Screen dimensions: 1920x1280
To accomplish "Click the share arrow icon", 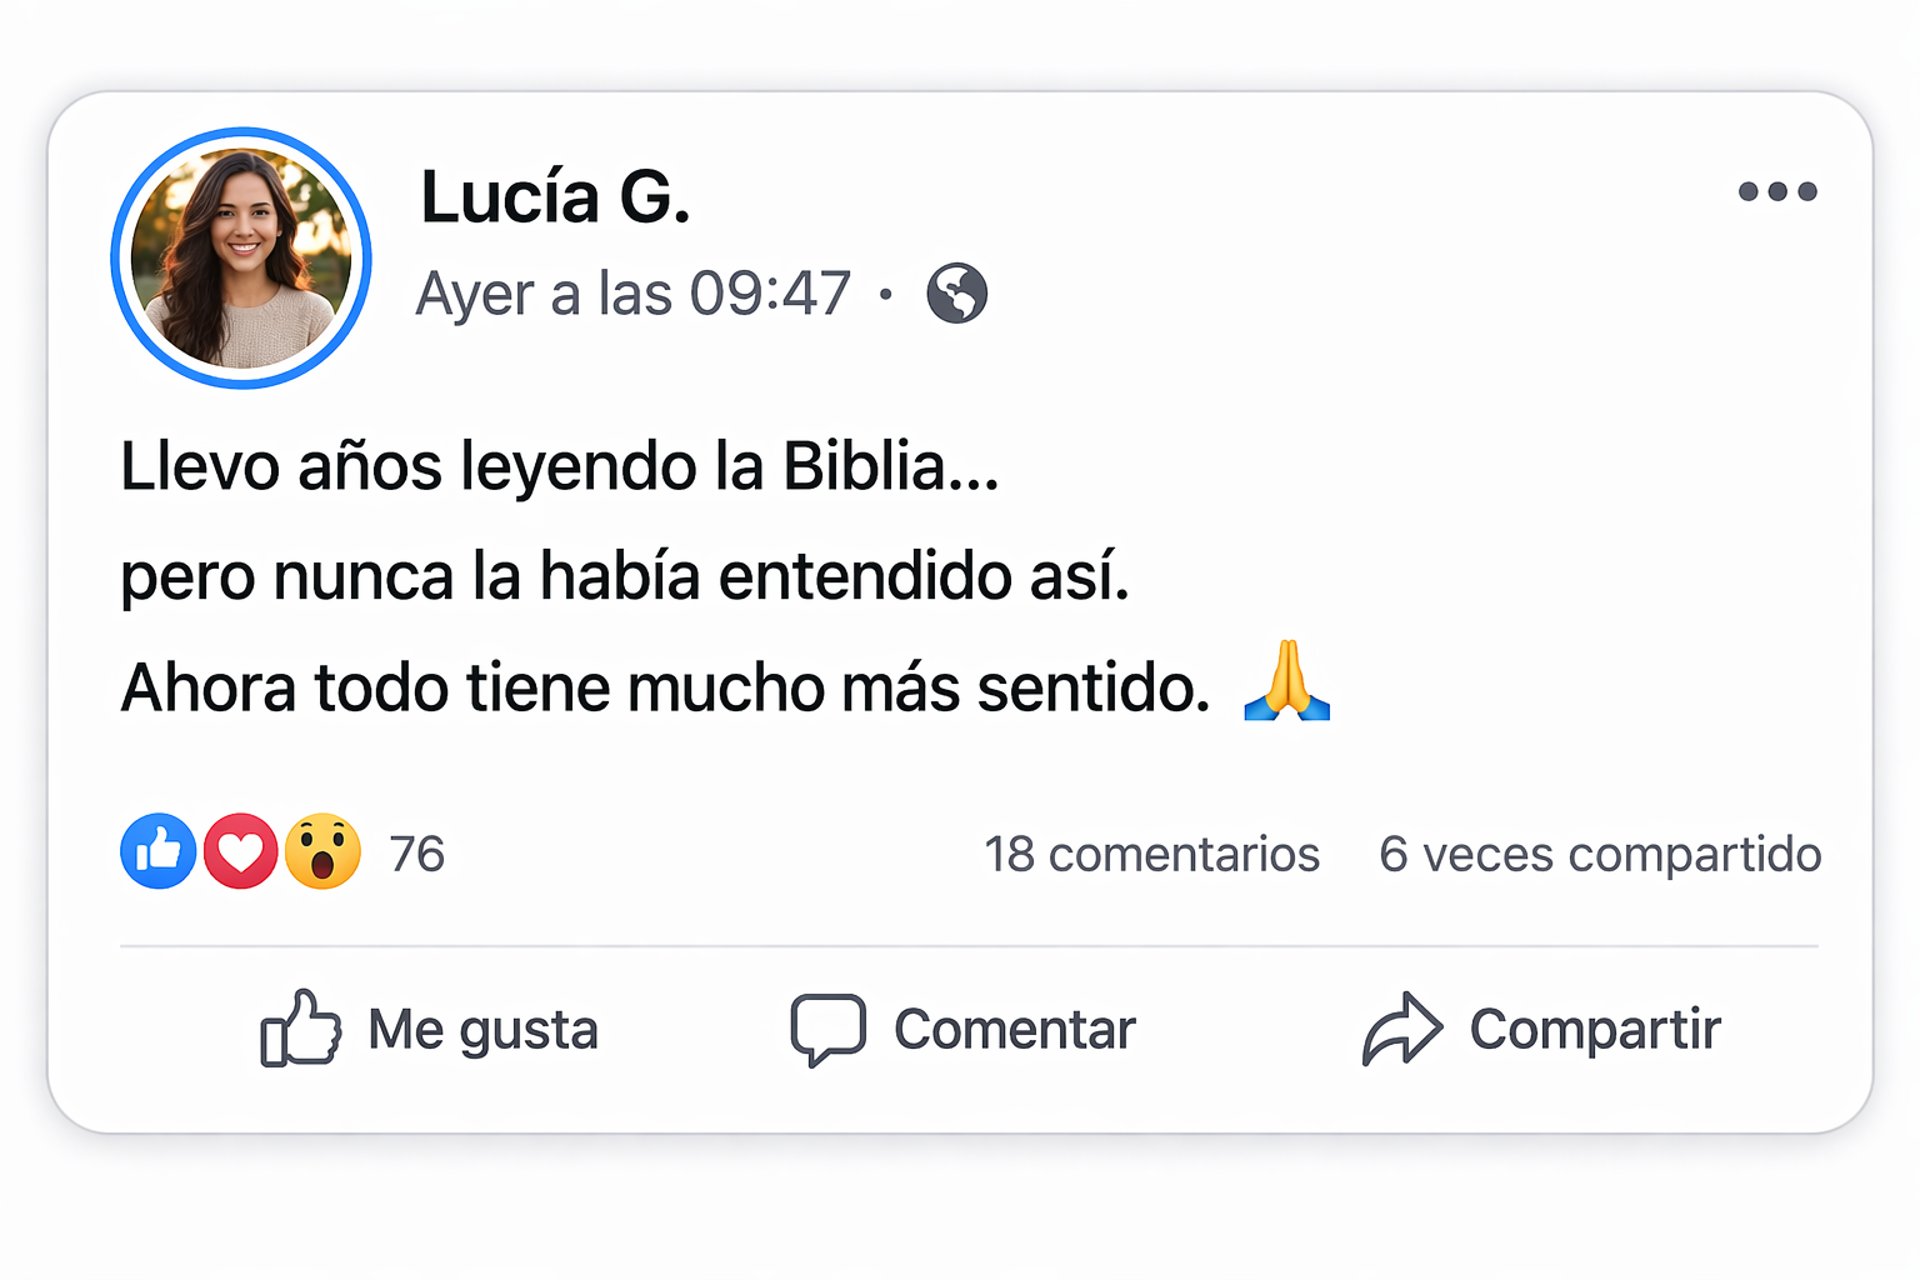I will tap(1402, 1028).
